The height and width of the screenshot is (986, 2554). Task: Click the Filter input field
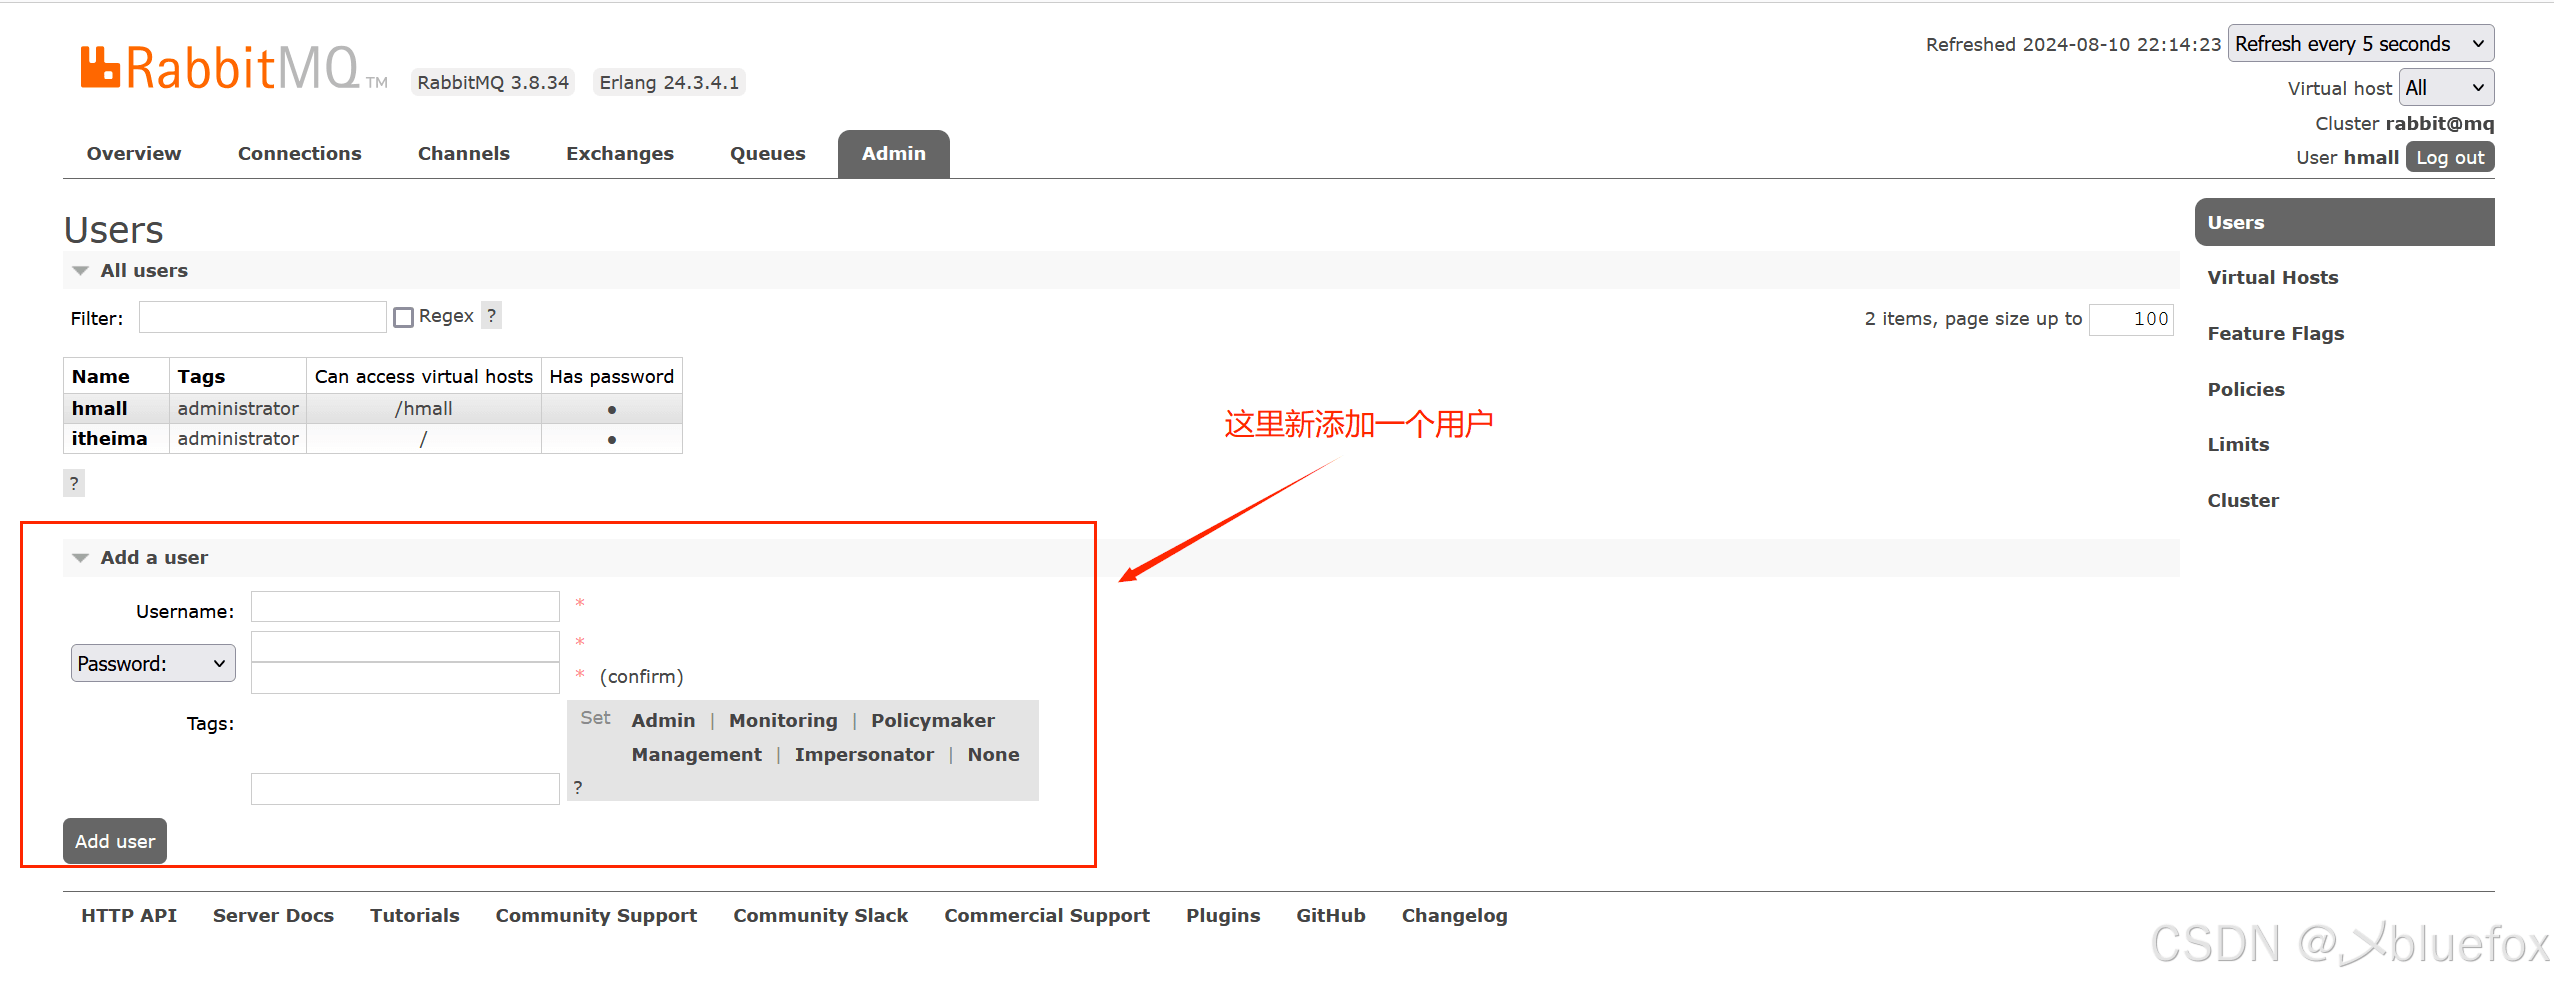[262, 317]
